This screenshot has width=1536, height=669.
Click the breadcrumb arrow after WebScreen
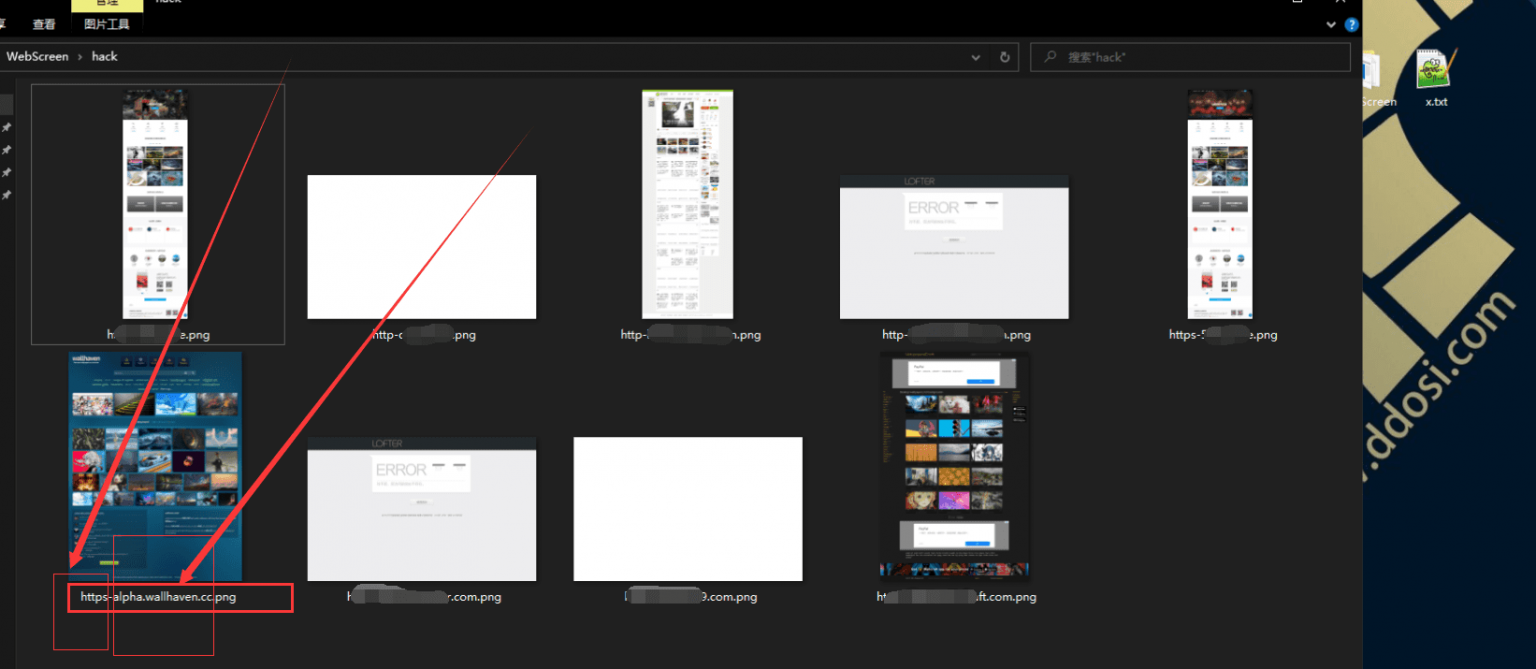point(80,57)
